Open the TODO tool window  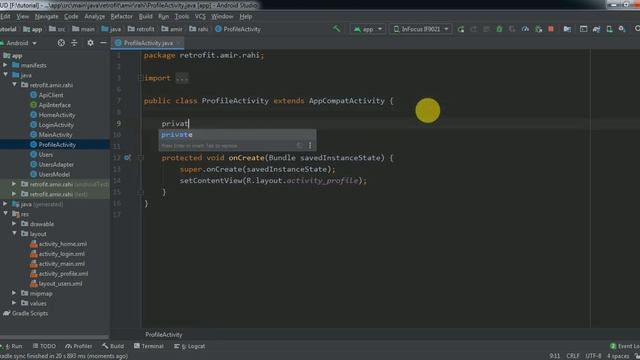pyautogui.click(x=44, y=346)
